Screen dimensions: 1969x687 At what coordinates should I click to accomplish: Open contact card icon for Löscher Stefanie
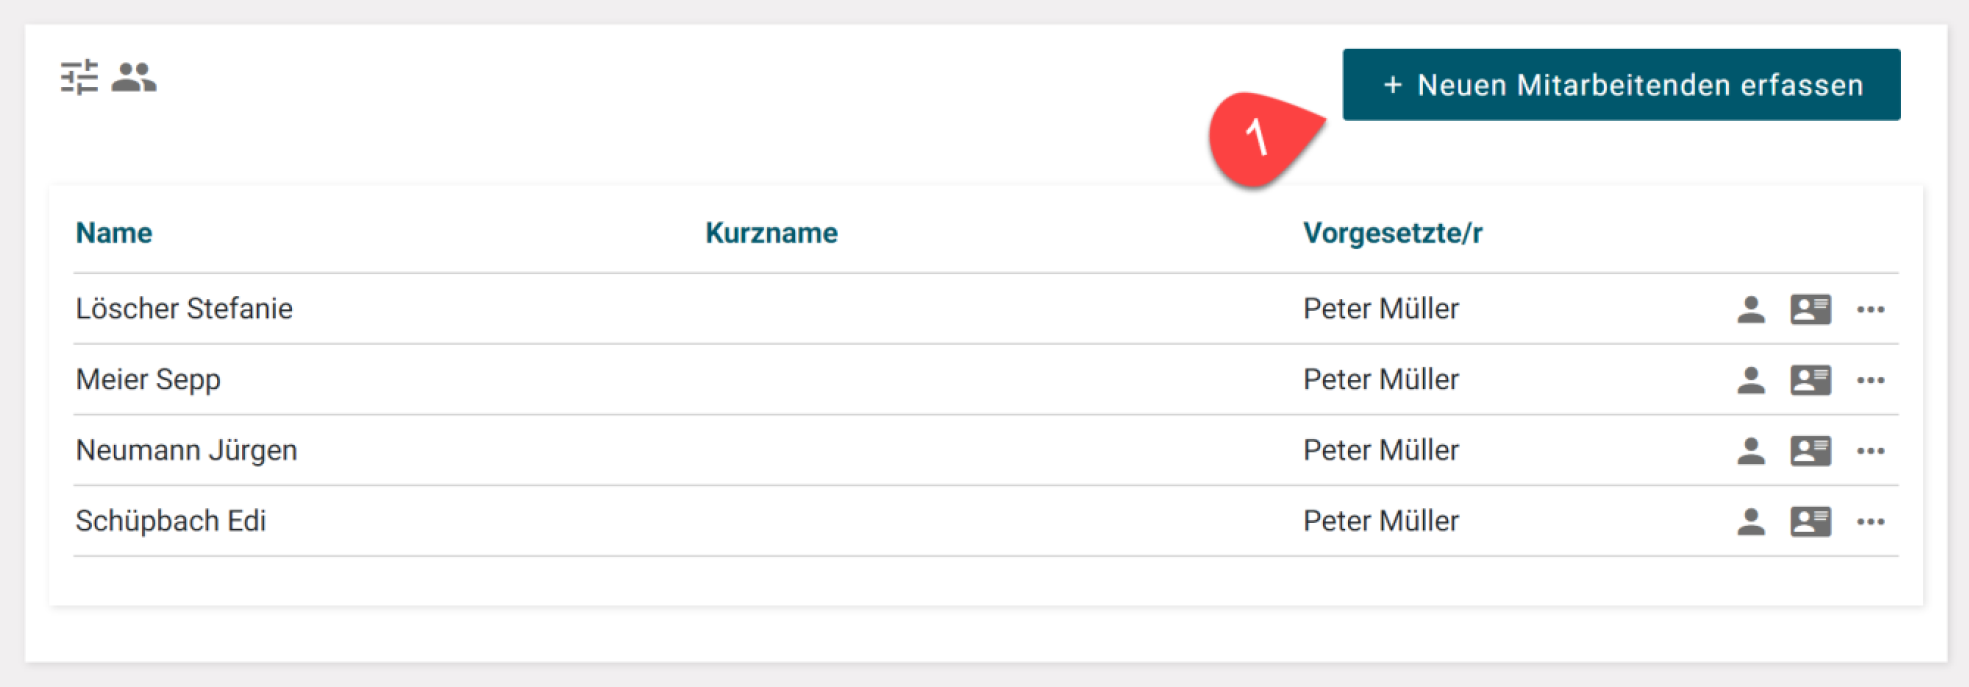pos(1810,309)
